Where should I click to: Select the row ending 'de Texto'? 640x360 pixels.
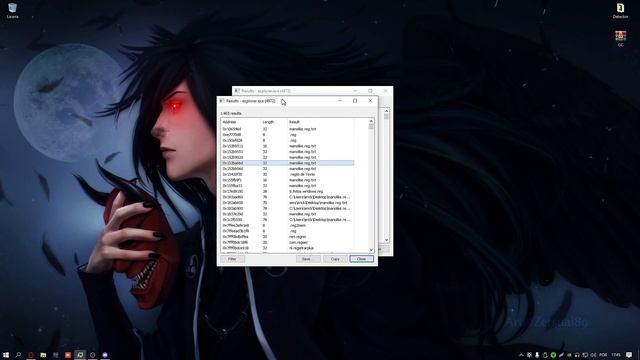pyautogui.click(x=287, y=174)
